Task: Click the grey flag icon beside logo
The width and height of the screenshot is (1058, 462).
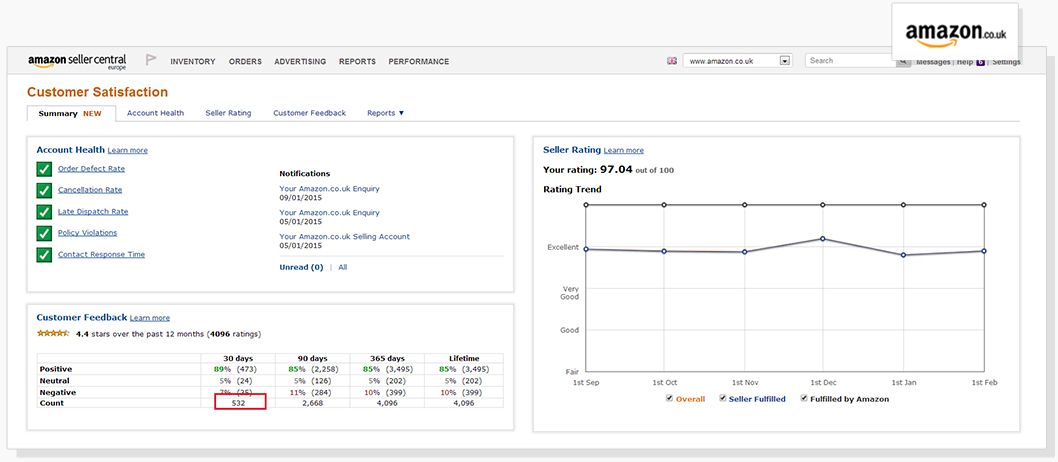Action: point(151,61)
